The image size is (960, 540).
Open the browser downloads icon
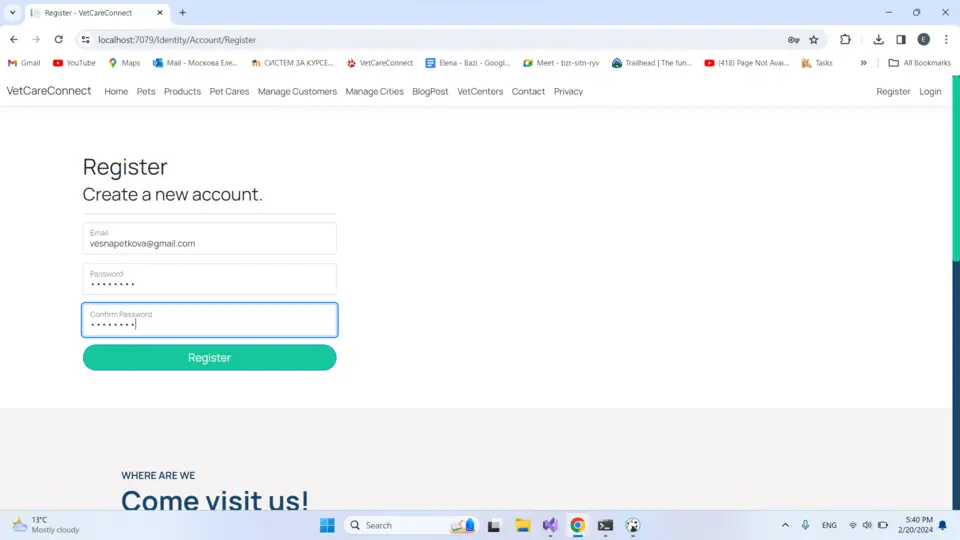878,40
